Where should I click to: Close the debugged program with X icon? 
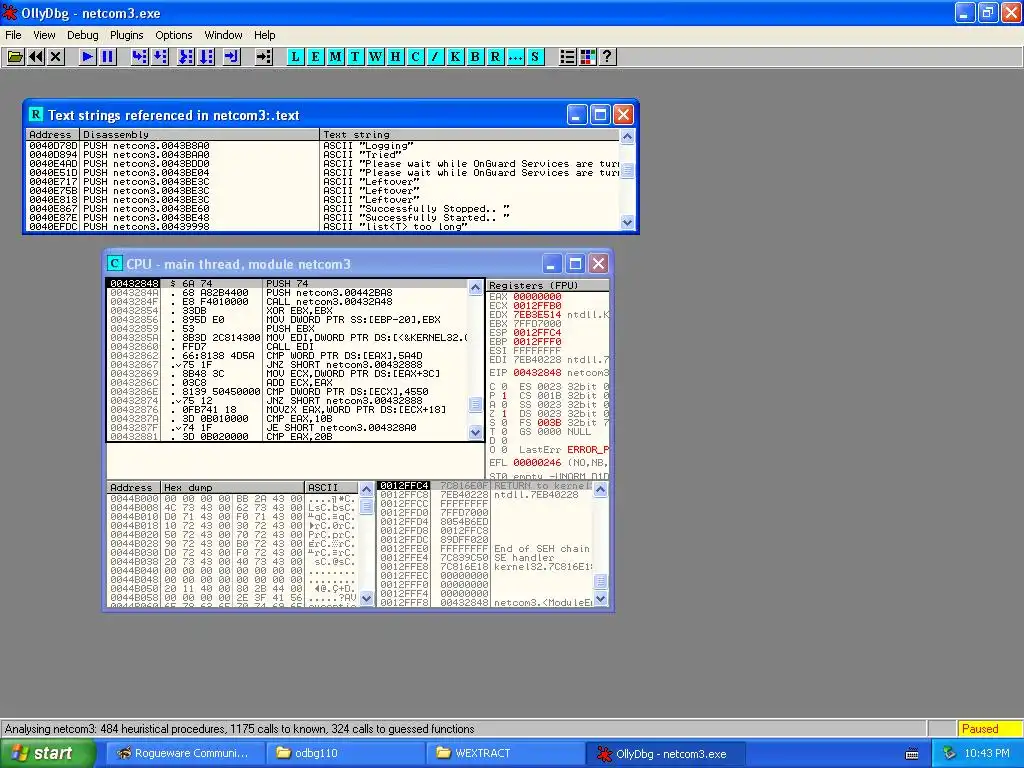click(x=56, y=57)
